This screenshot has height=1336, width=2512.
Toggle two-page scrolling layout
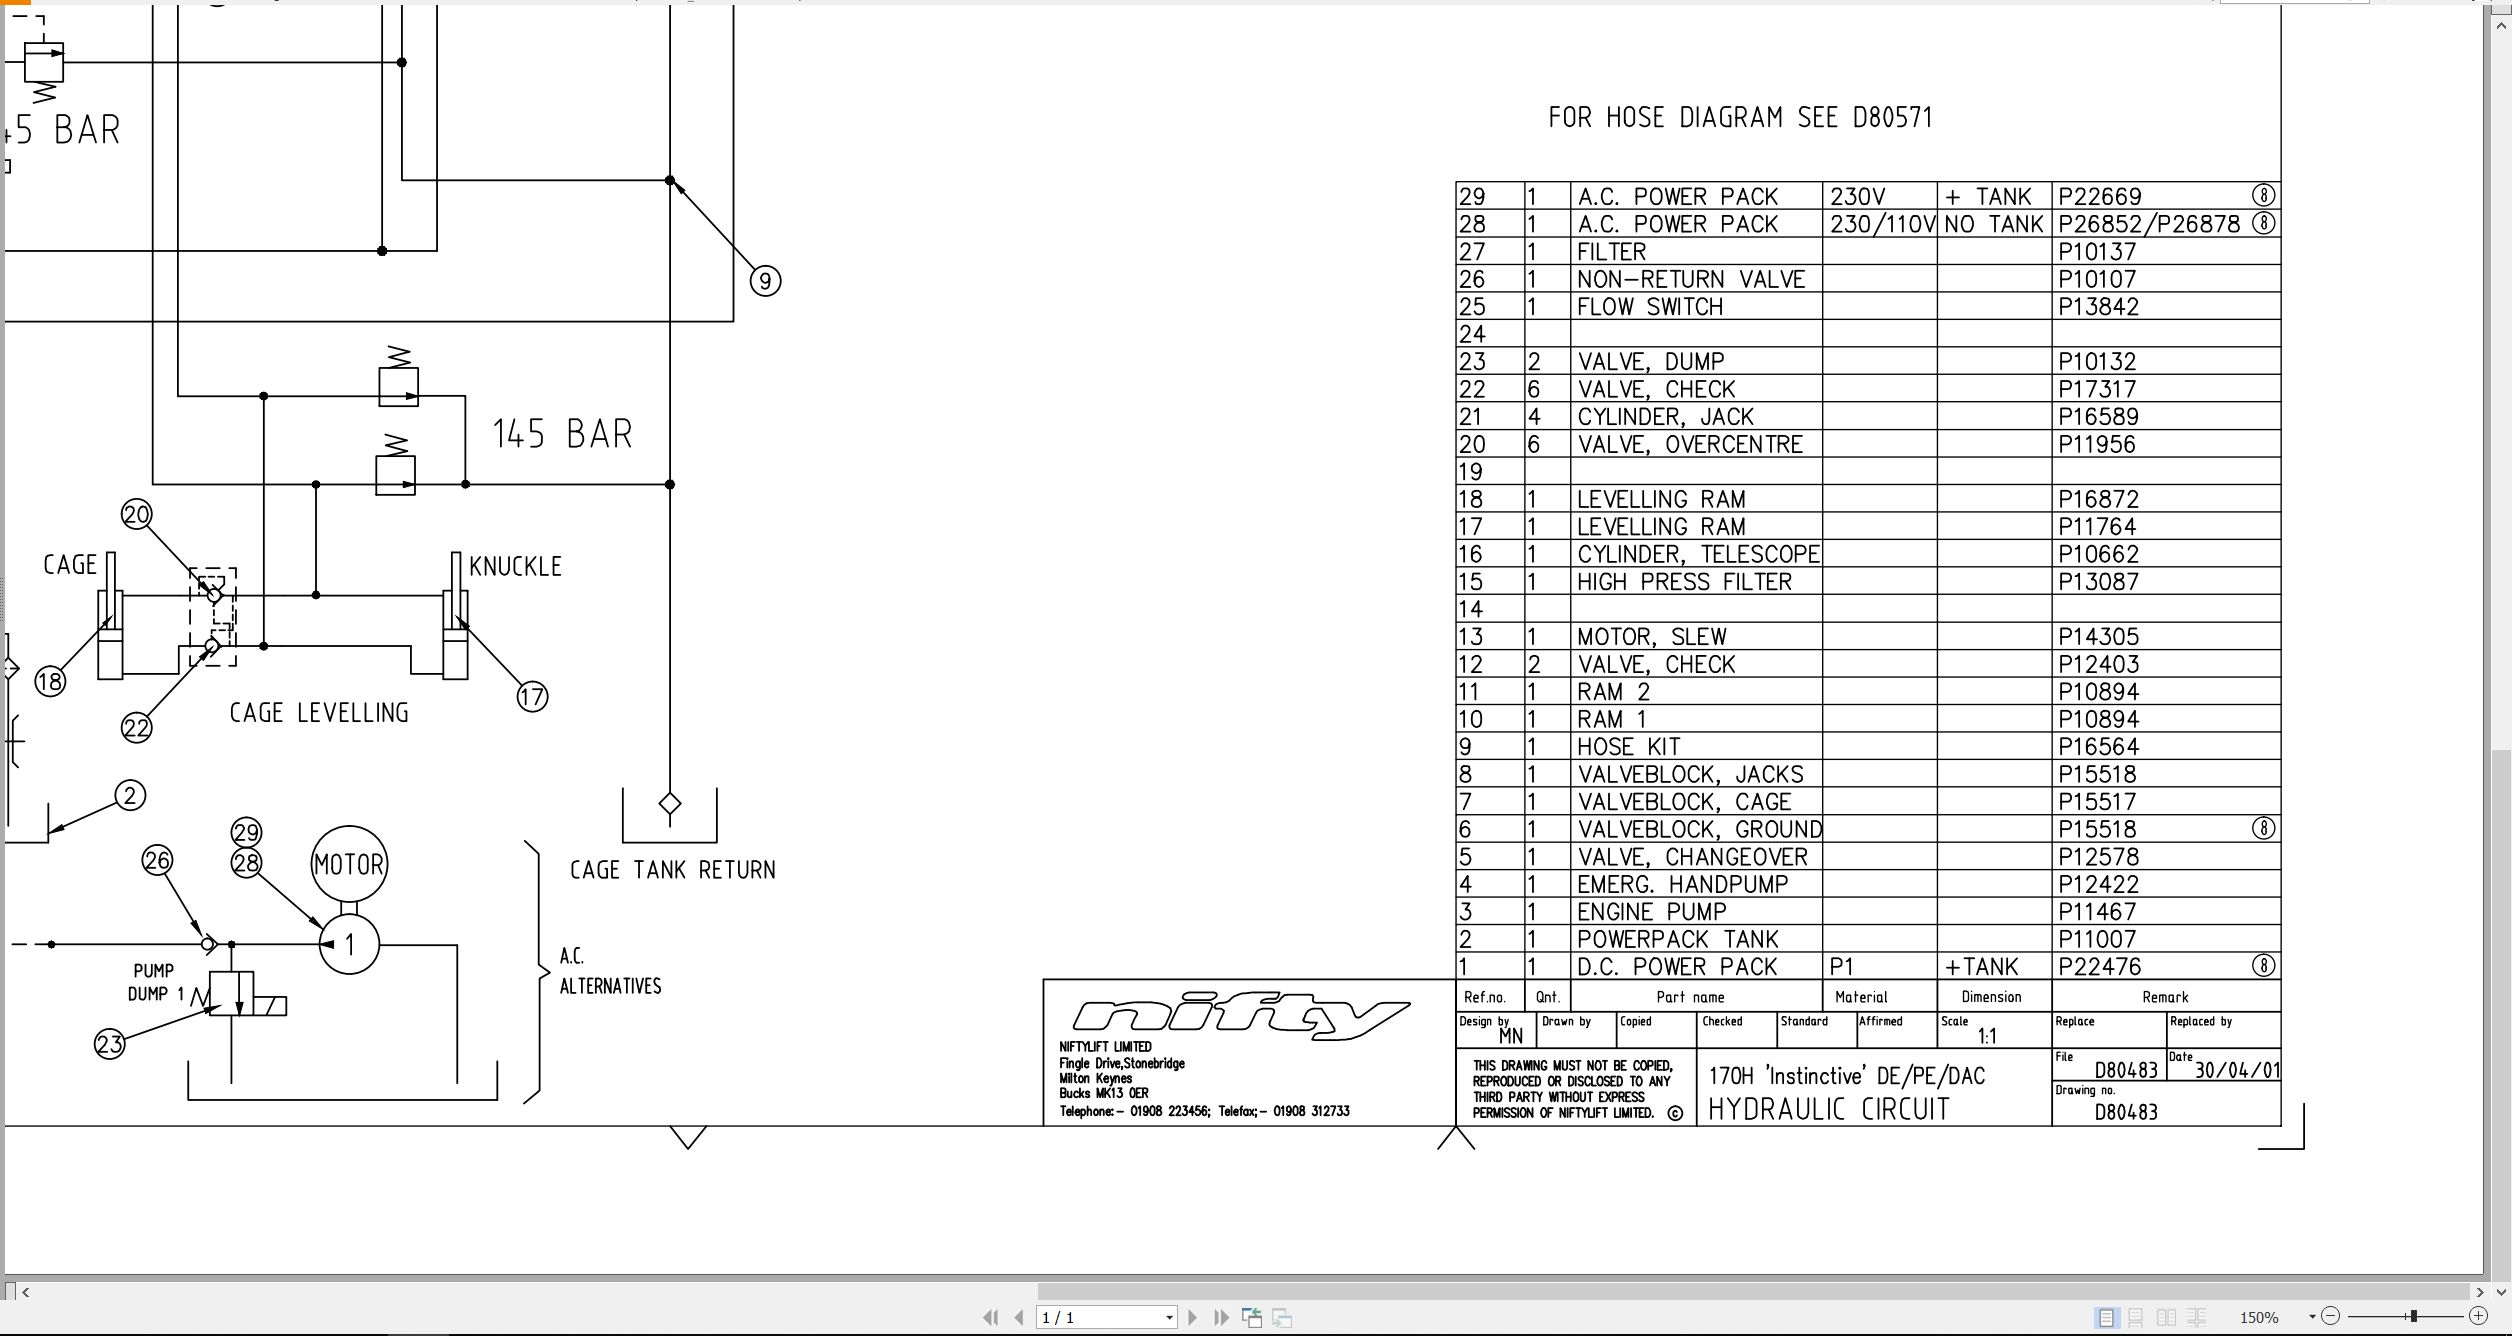point(2196,1317)
